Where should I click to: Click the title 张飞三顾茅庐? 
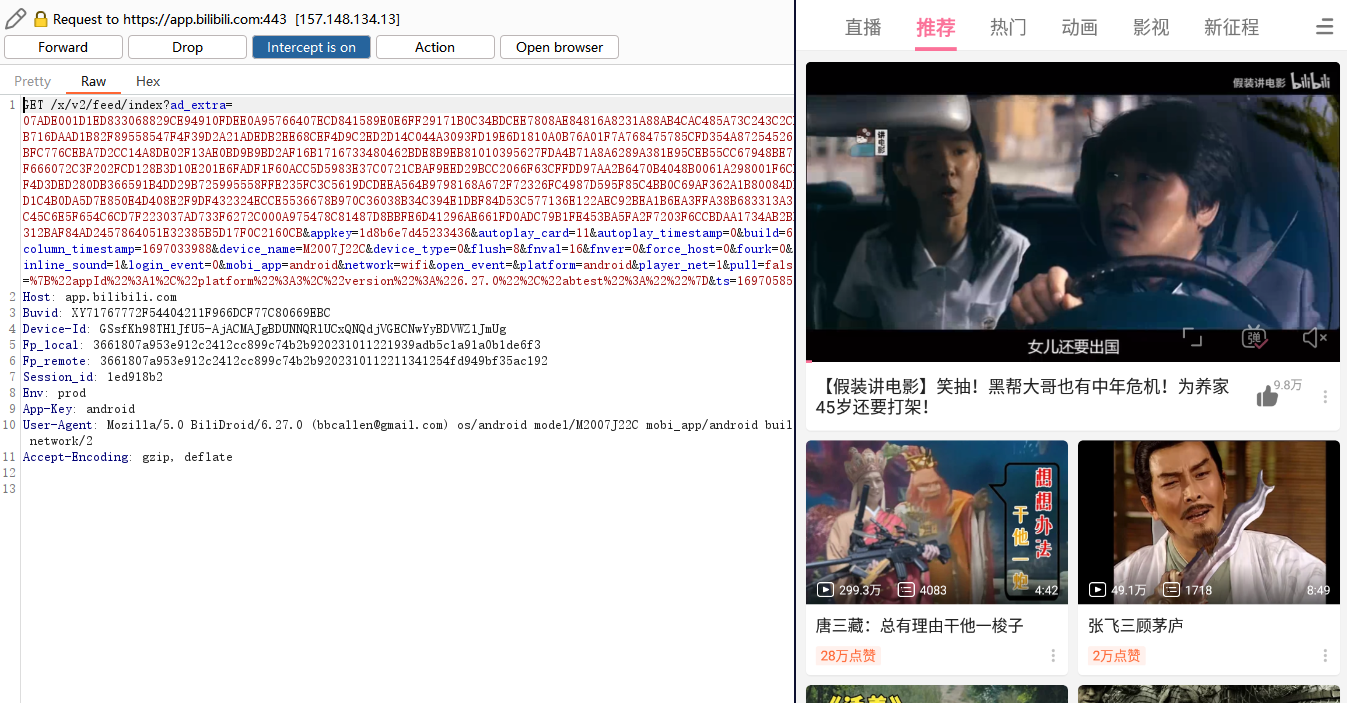(x=1135, y=625)
